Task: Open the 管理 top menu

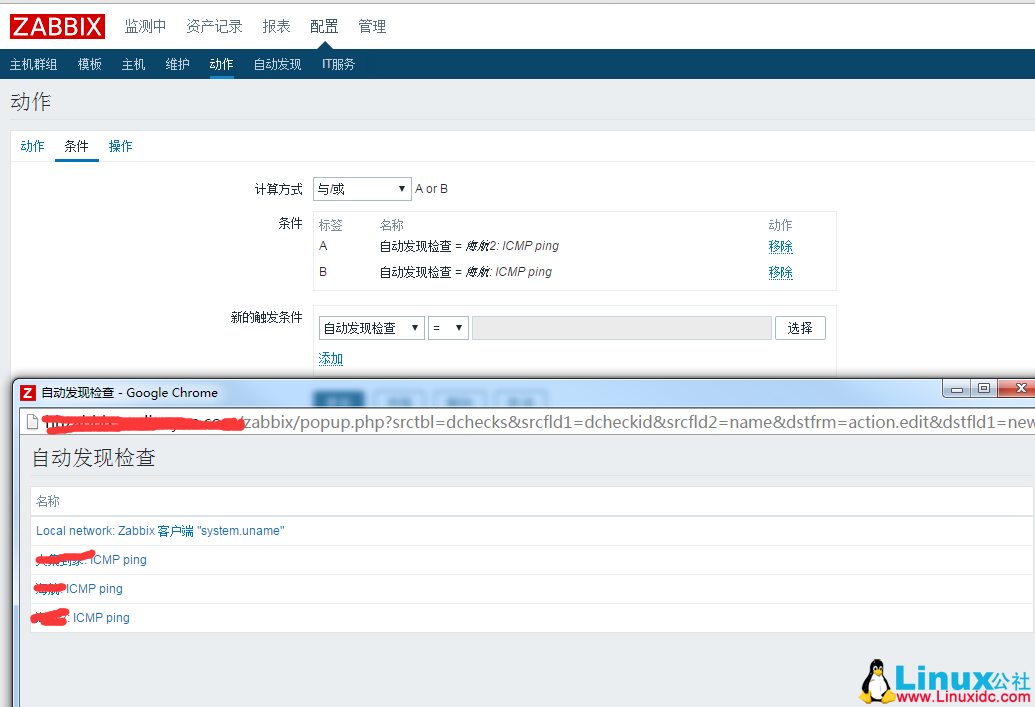Action: (x=372, y=26)
